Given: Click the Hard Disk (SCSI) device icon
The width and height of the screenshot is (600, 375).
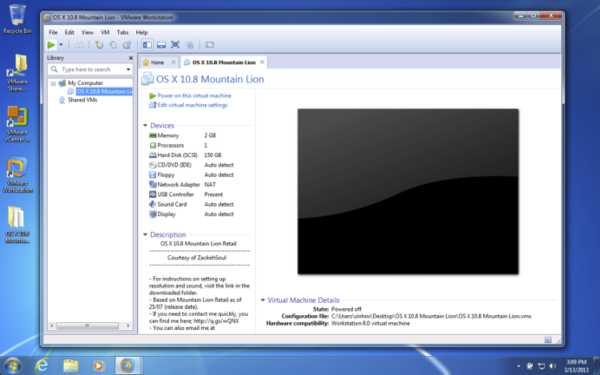Looking at the screenshot, I should click(153, 155).
